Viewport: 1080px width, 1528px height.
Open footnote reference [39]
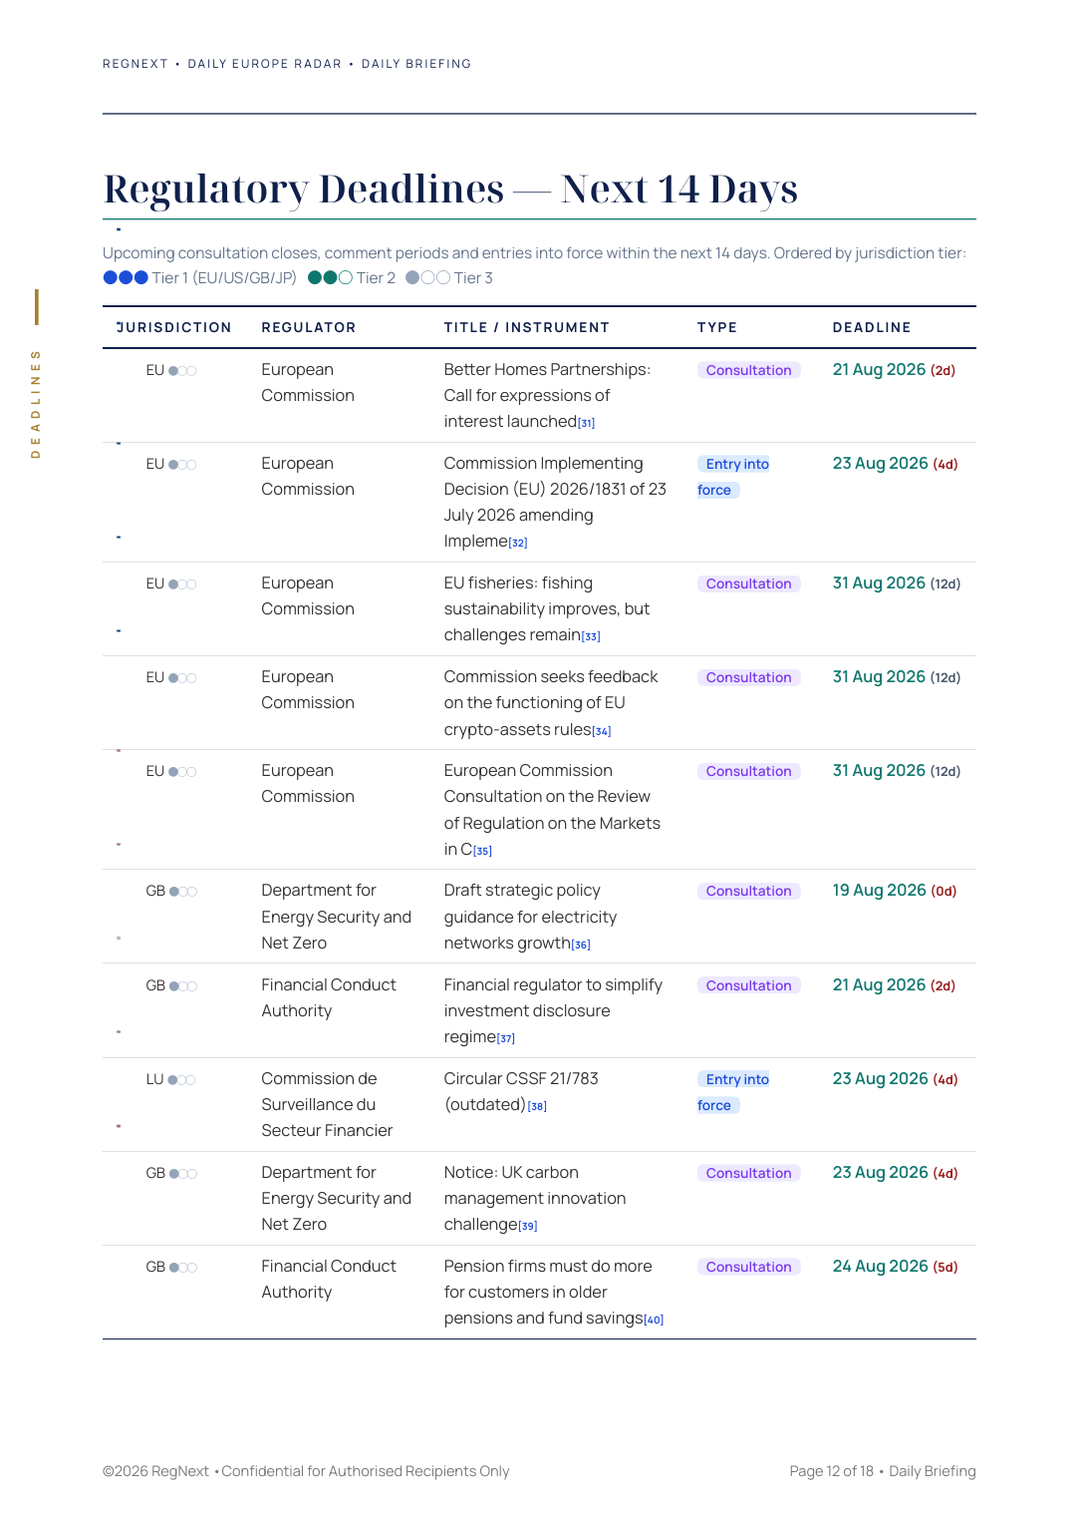point(528,1226)
